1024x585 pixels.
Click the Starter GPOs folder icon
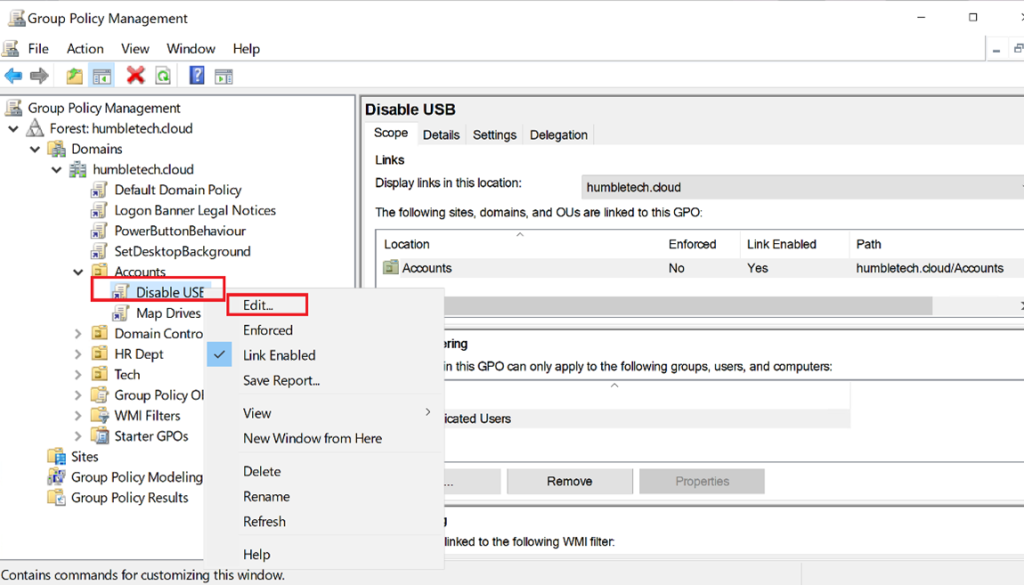(99, 435)
